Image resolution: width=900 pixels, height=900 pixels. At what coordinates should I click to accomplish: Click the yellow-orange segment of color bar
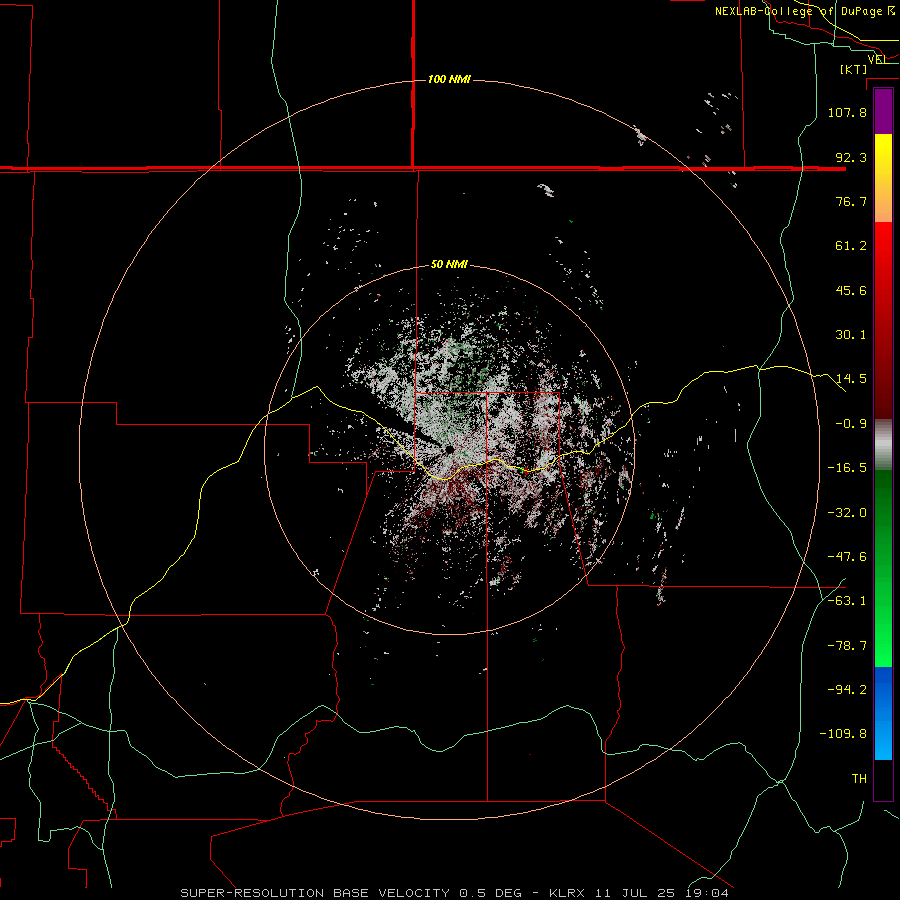(x=883, y=178)
